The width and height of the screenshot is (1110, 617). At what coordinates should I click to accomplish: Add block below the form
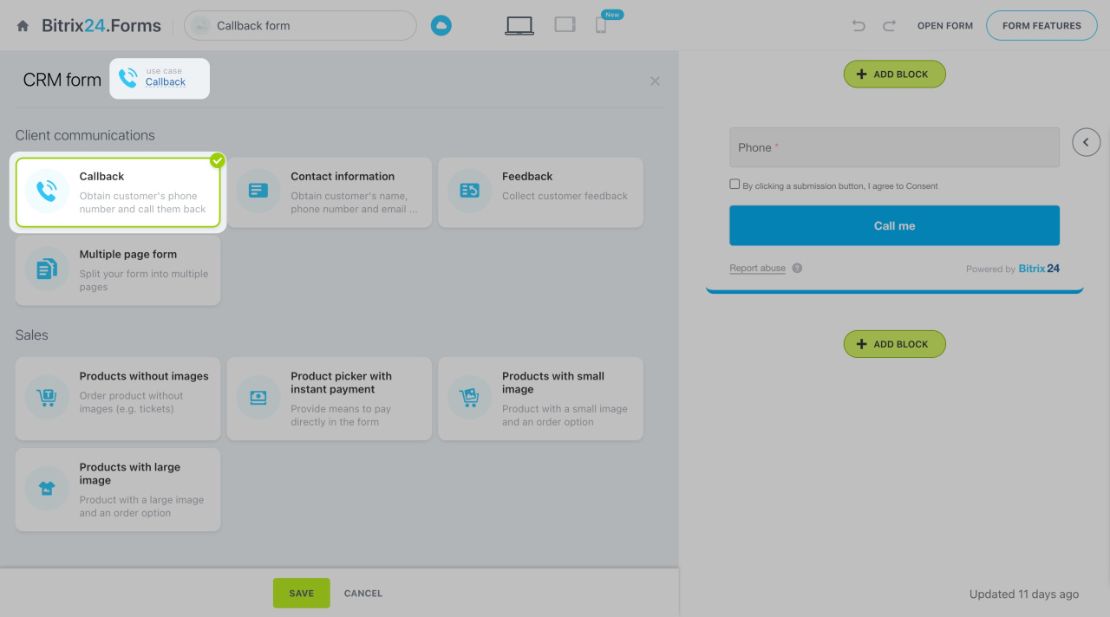tap(894, 344)
